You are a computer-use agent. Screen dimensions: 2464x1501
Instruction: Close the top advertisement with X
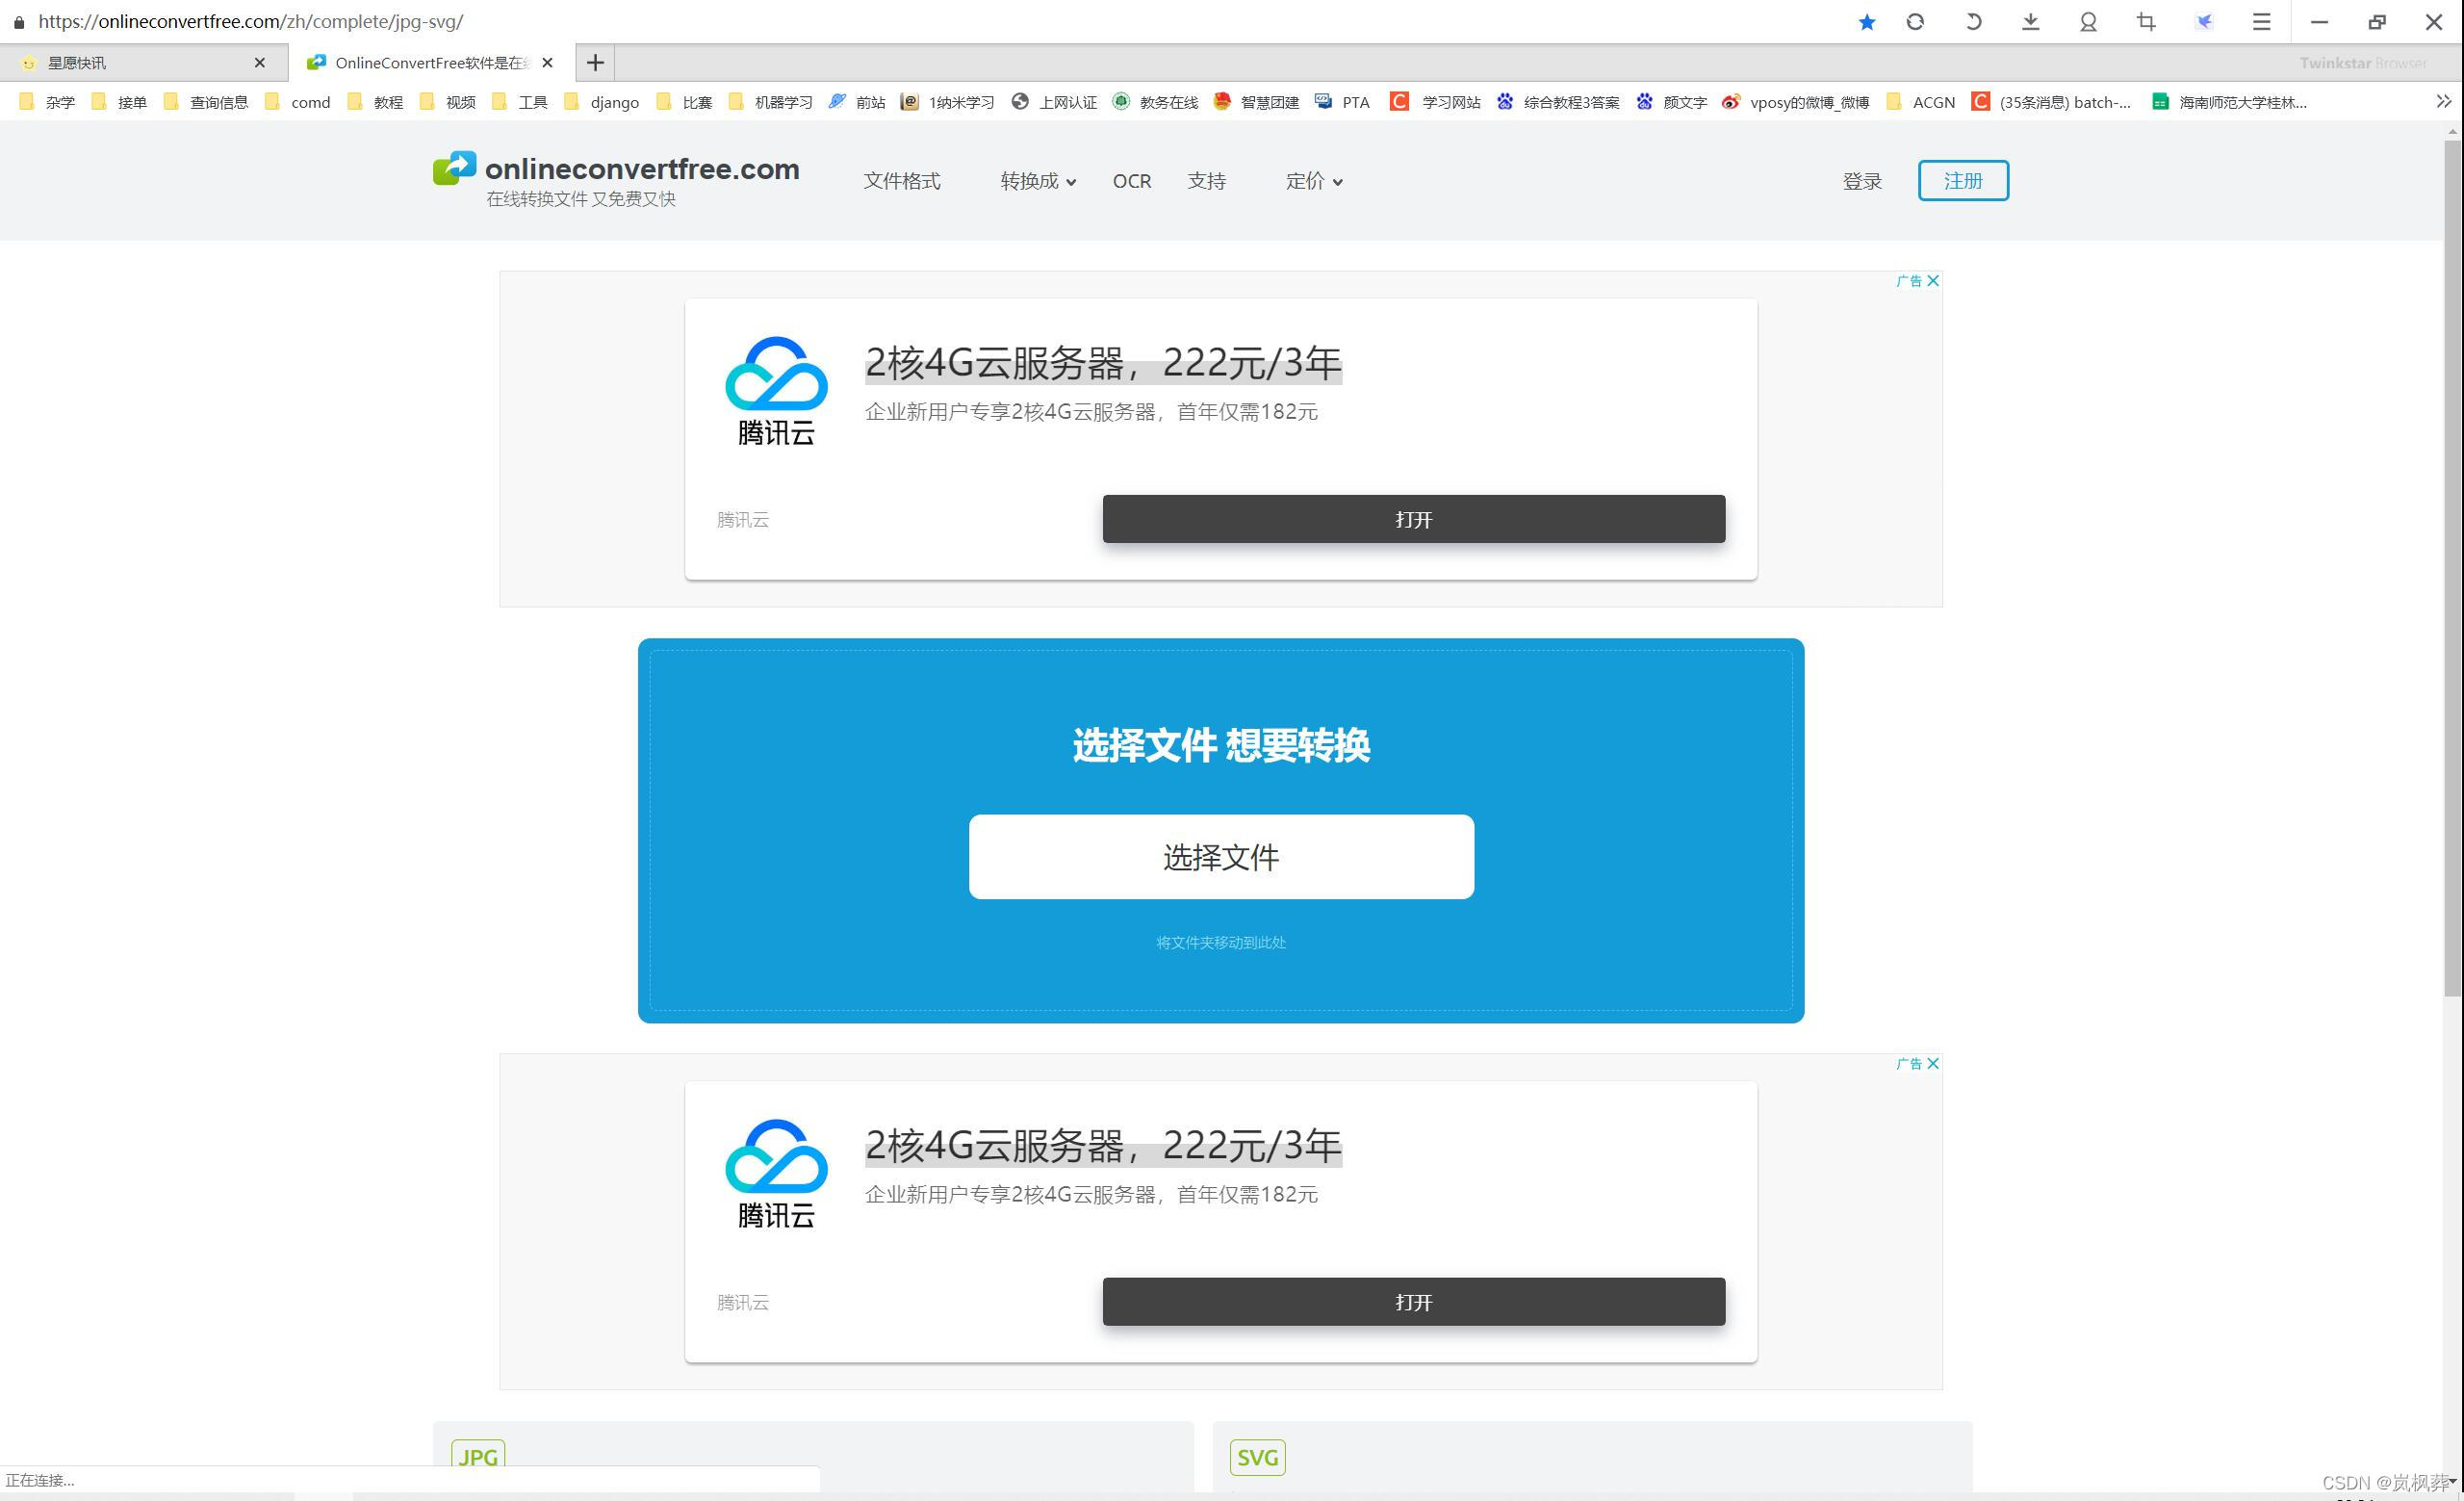coord(1933,281)
